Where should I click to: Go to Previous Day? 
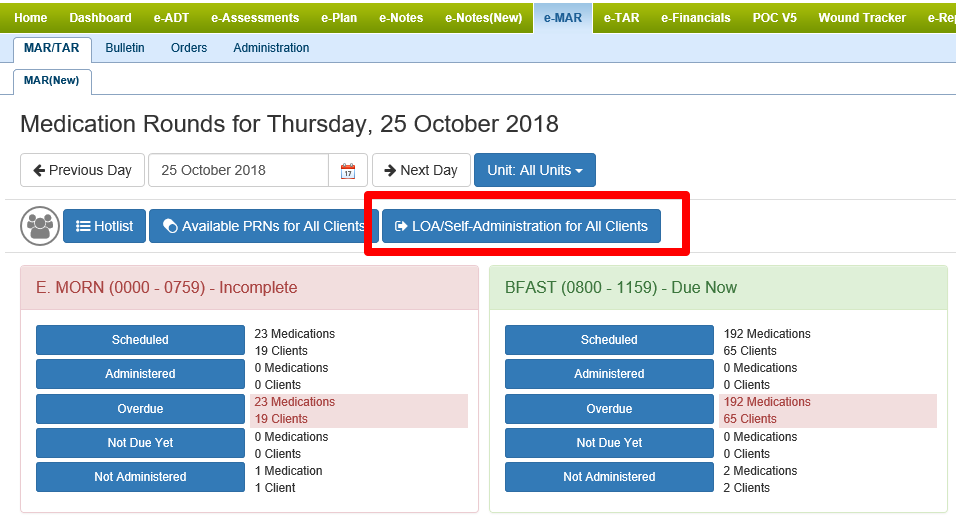point(83,170)
